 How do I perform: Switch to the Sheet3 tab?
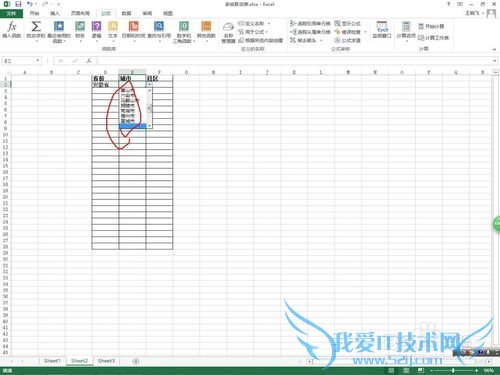point(106,361)
